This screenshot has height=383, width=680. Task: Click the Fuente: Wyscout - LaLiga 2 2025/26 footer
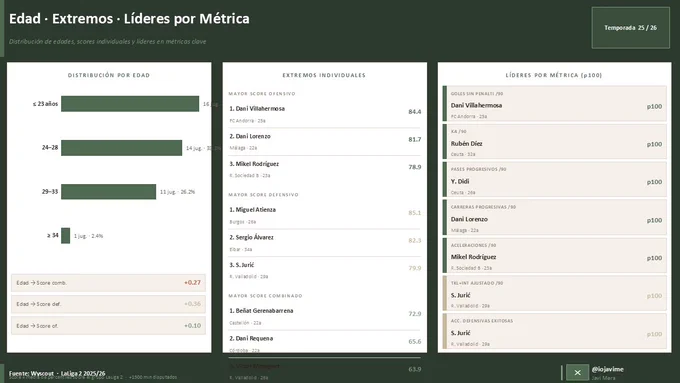[57, 373]
